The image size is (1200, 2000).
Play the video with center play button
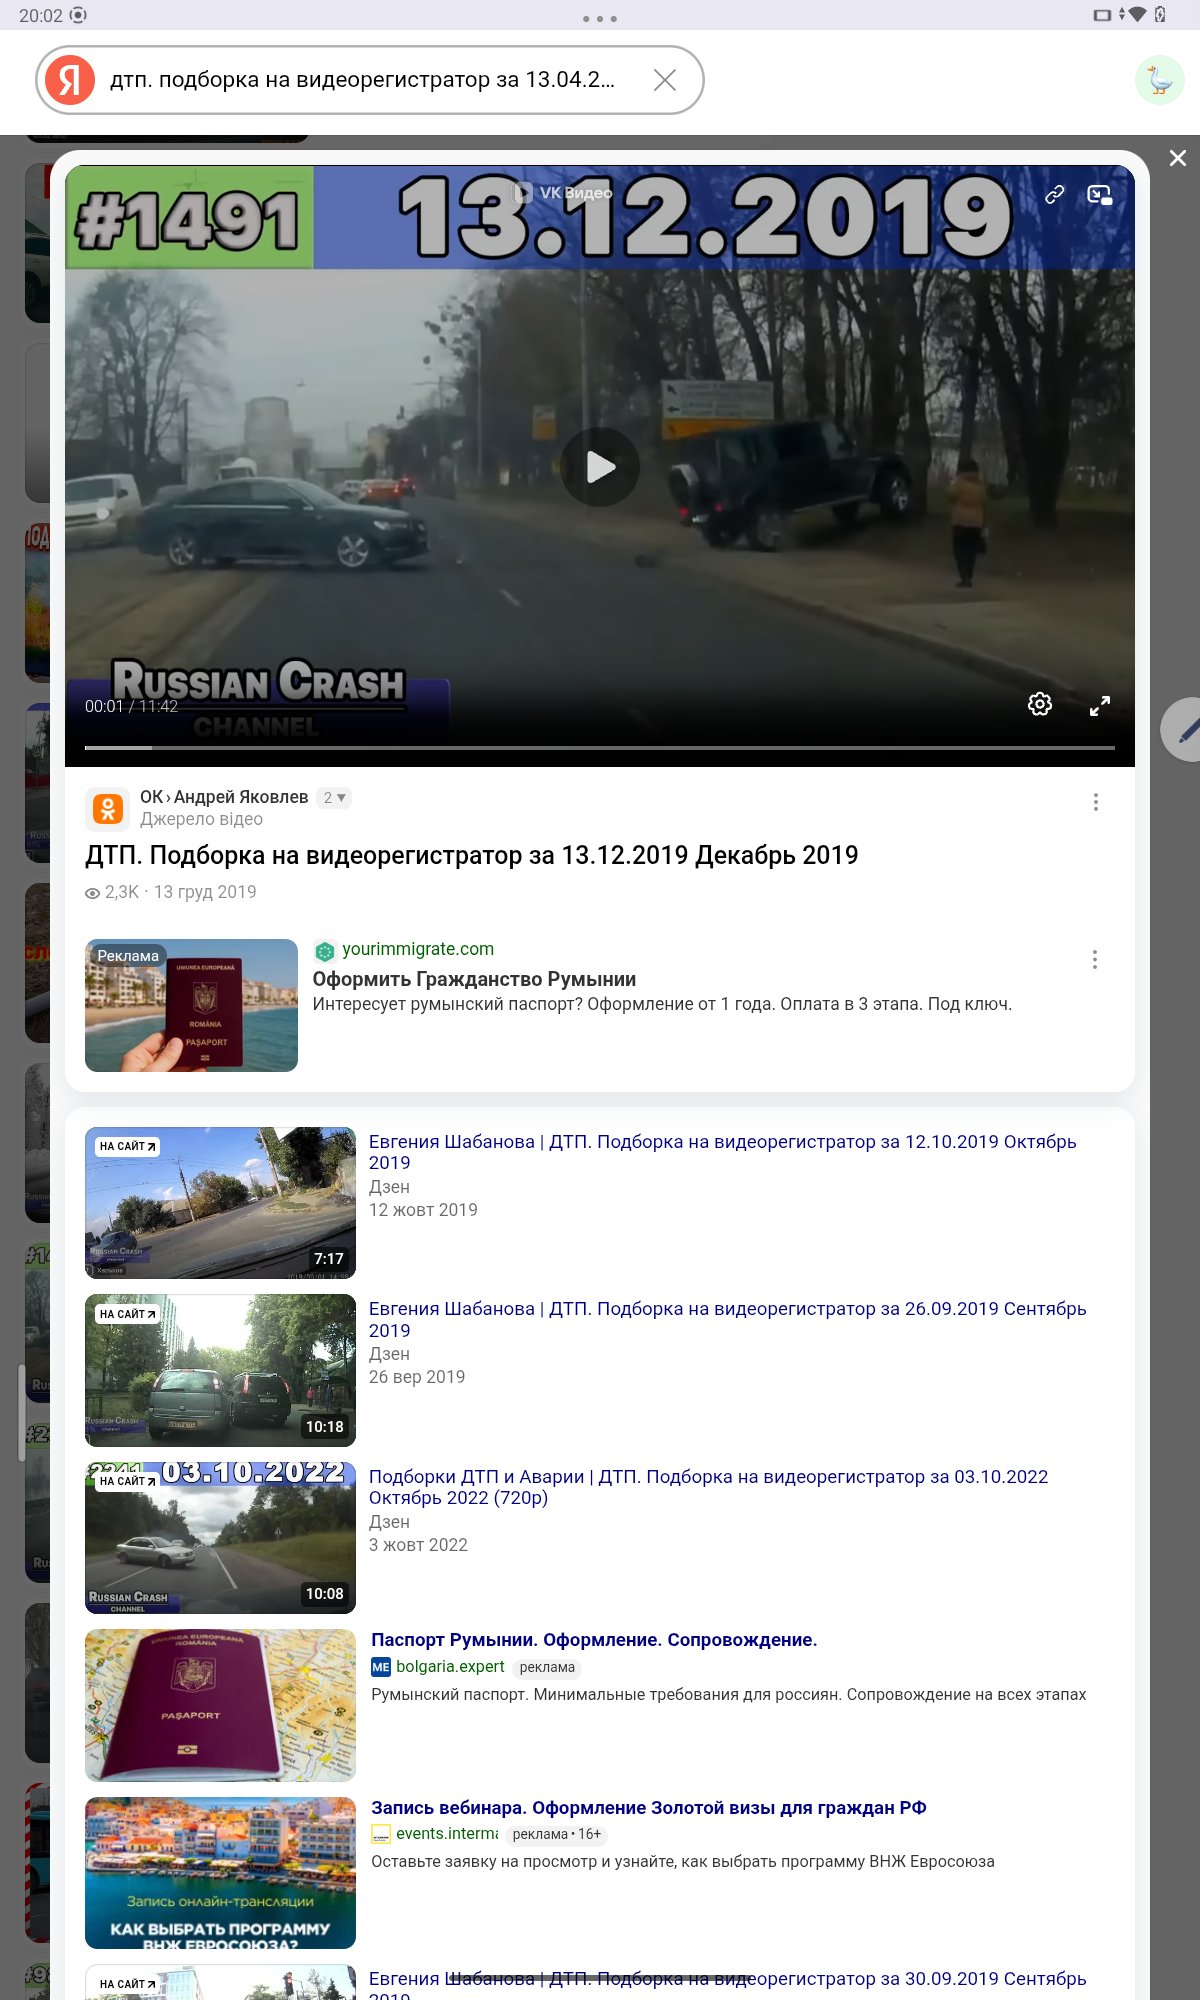click(x=600, y=467)
